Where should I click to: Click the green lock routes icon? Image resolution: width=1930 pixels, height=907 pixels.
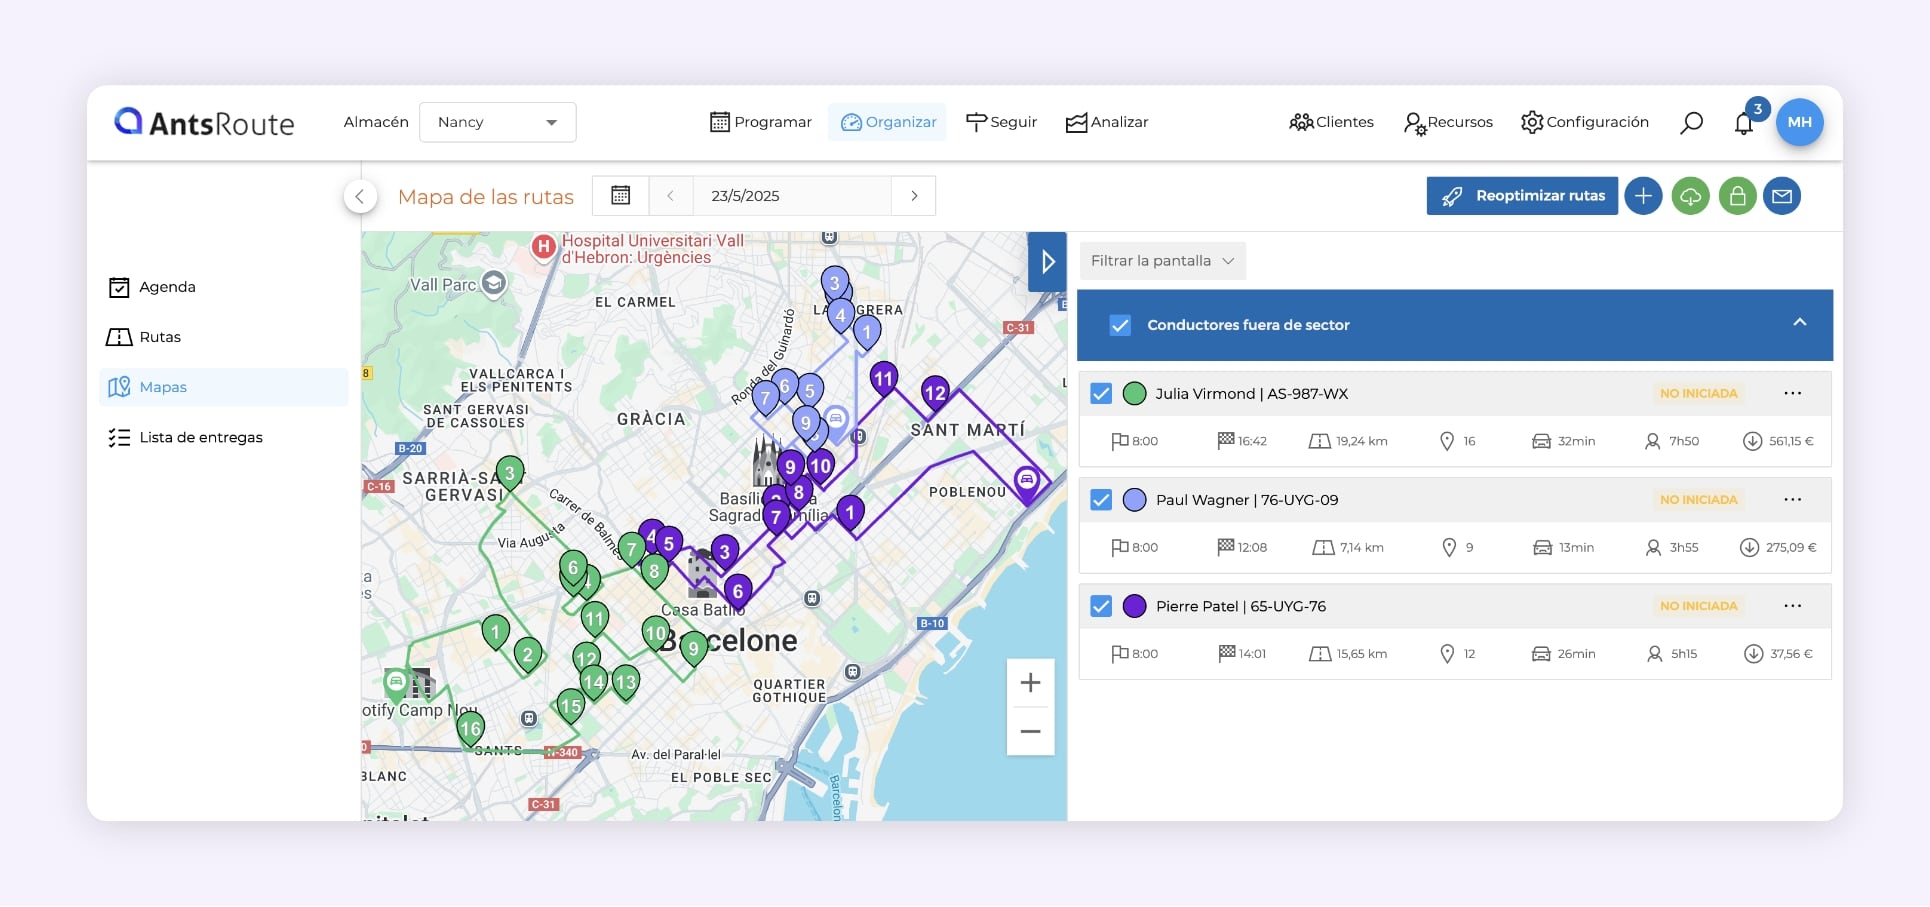tap(1737, 196)
